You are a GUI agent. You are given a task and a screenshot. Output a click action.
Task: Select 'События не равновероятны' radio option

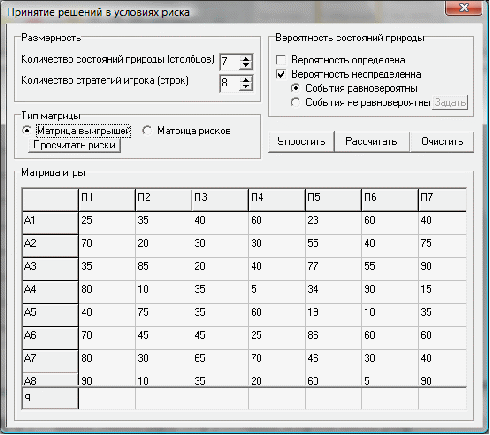295,102
